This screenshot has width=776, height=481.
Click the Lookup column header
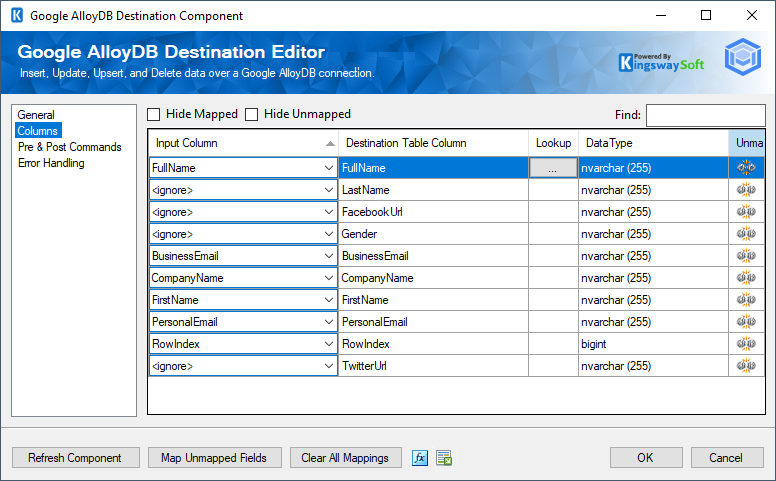553,143
